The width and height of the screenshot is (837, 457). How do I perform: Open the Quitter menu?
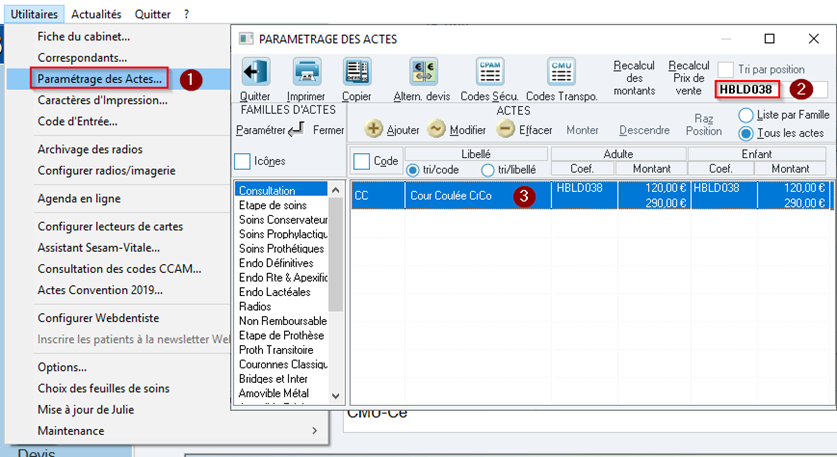pos(152,14)
